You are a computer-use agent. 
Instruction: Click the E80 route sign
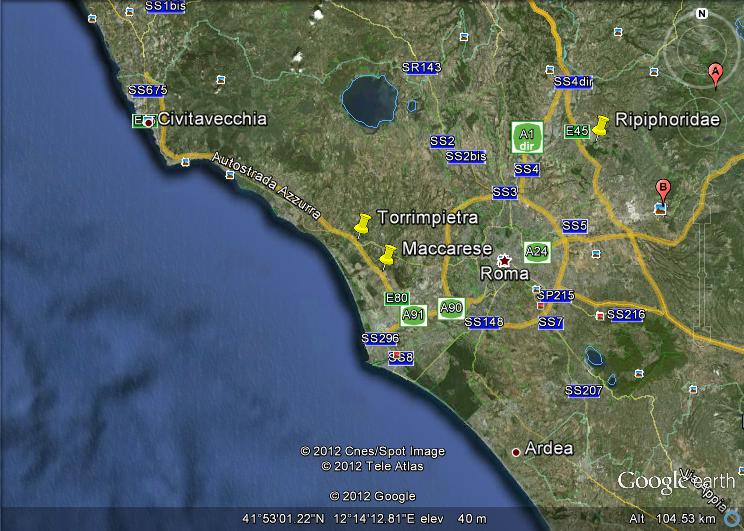tap(397, 298)
